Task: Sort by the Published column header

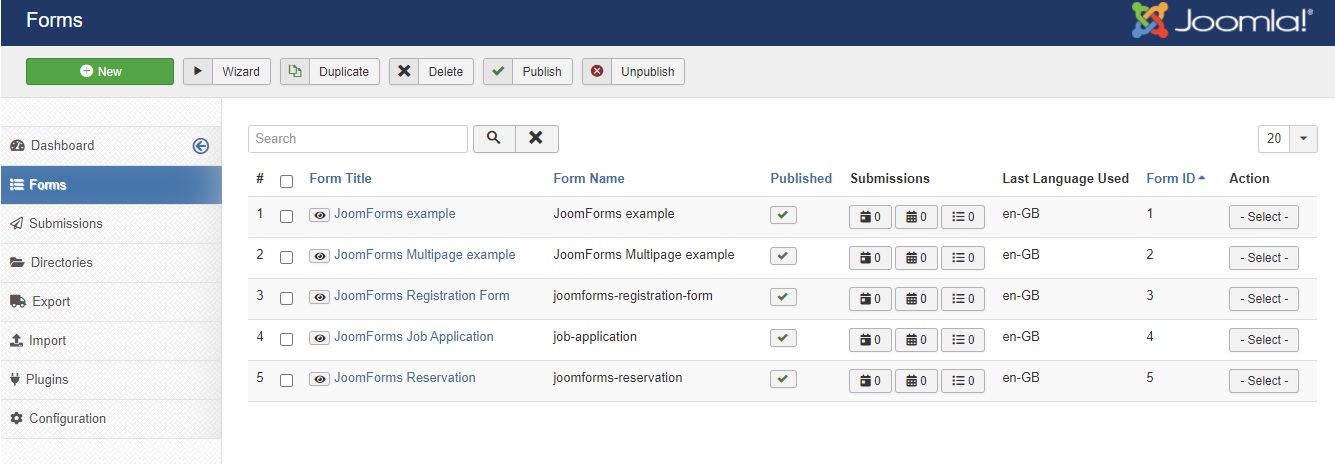Action: 801,179
